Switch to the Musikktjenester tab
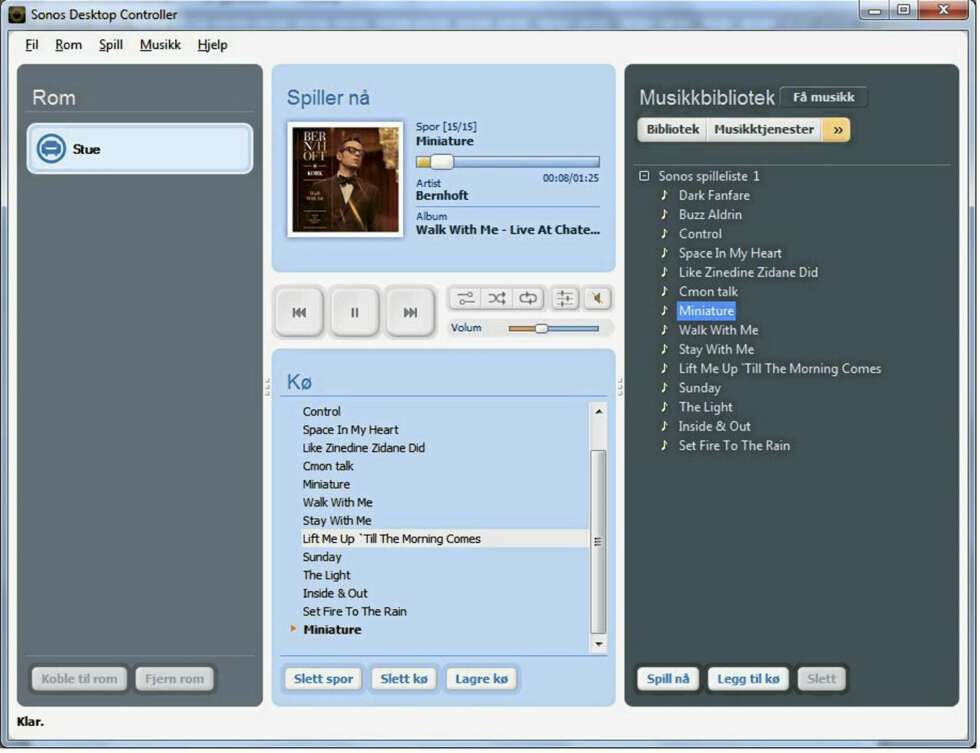This screenshot has width=980, height=753. click(764, 129)
